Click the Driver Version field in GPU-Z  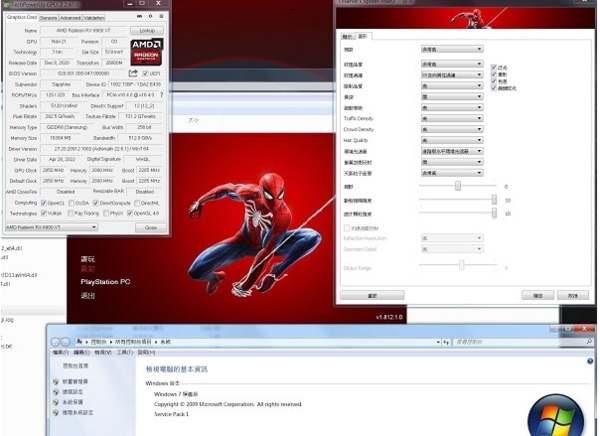102,149
